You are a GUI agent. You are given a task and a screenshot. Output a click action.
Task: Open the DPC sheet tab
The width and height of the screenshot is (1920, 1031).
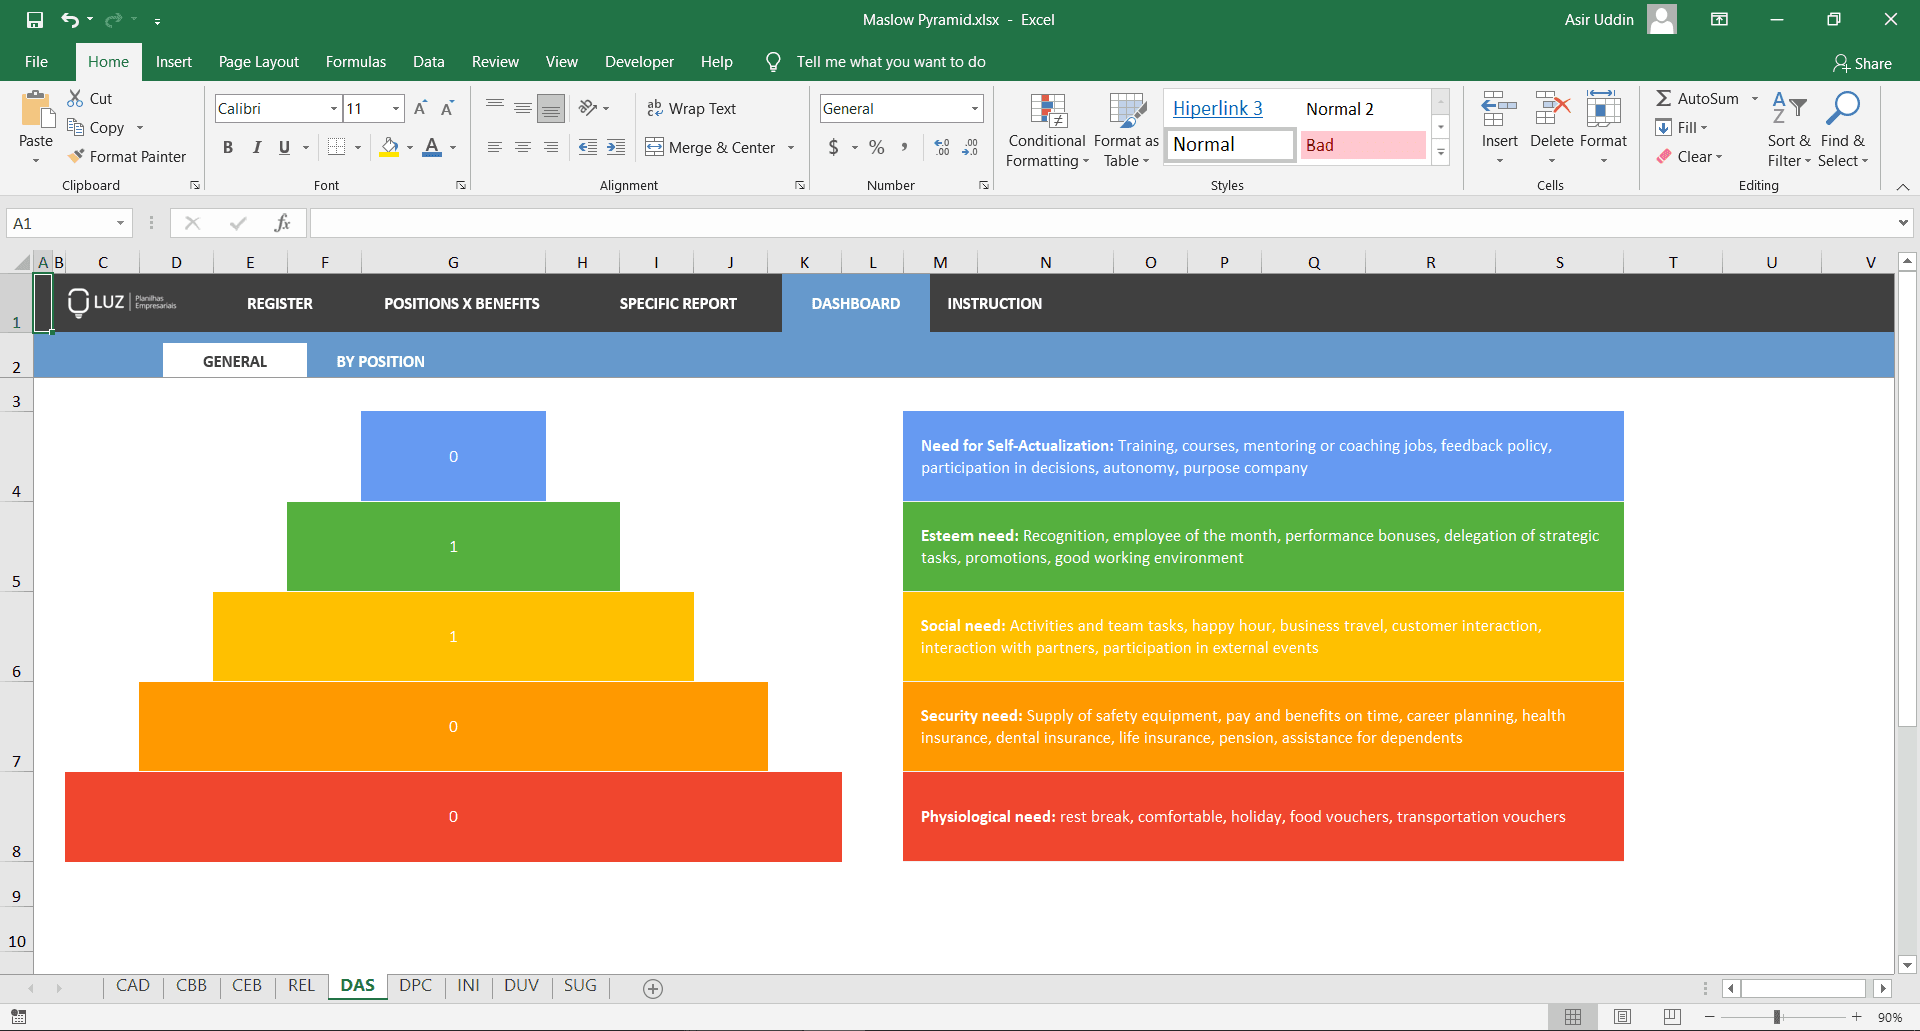[415, 986]
